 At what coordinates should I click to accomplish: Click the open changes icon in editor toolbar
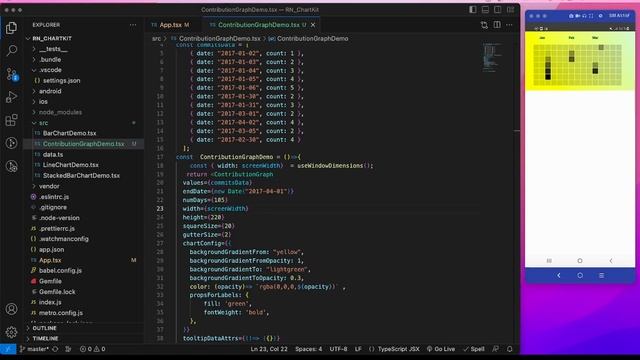point(484,25)
